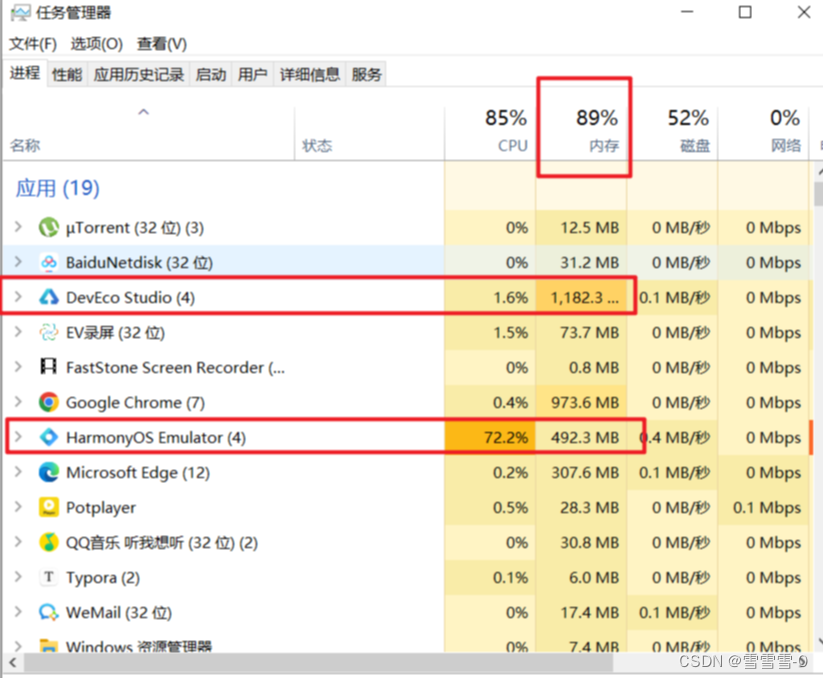This screenshot has width=823, height=678.
Task: Expand the Typora process group
Action: point(18,577)
